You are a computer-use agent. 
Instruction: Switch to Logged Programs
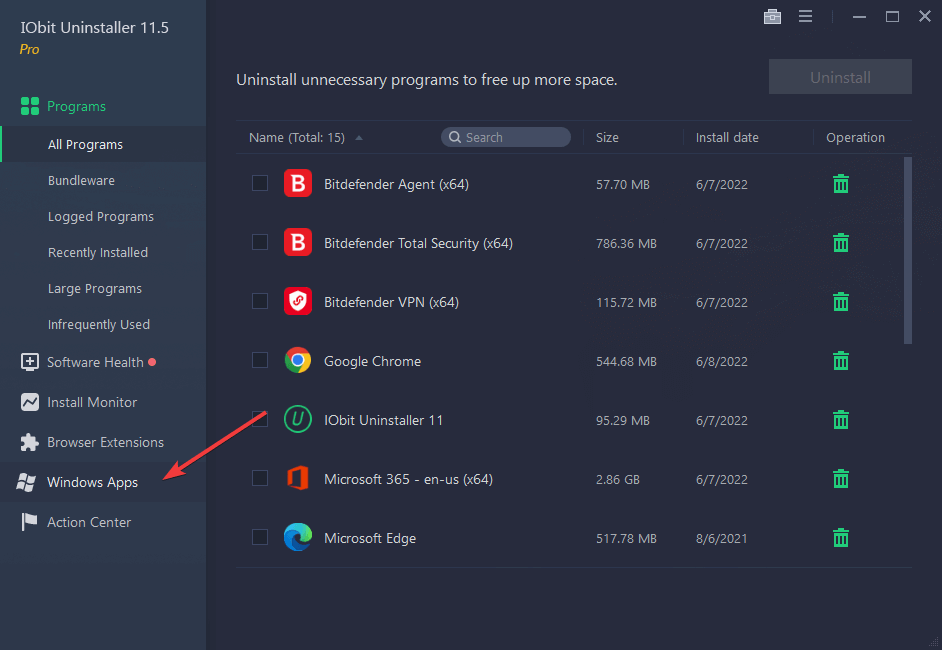pyautogui.click(x=103, y=216)
